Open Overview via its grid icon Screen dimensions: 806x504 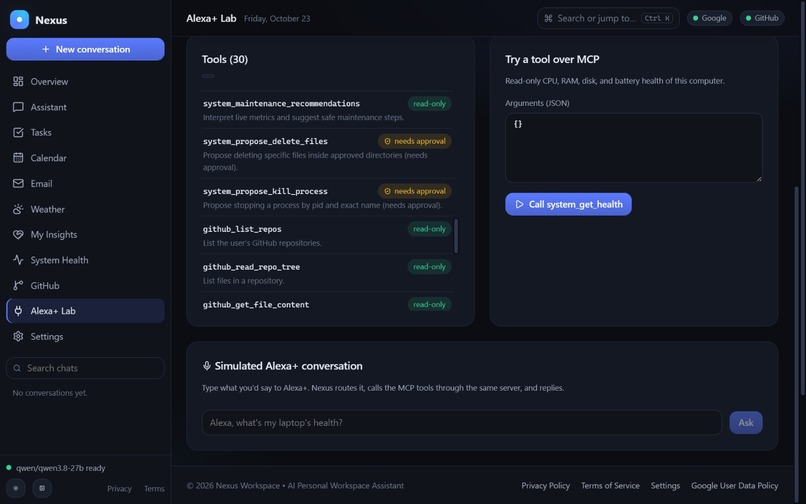pyautogui.click(x=18, y=81)
